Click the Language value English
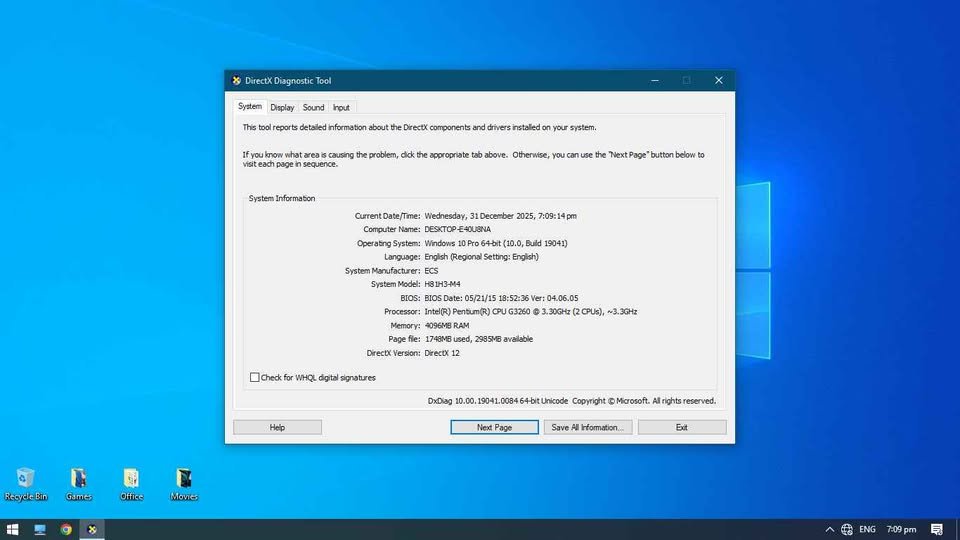960x540 pixels. click(x=481, y=257)
